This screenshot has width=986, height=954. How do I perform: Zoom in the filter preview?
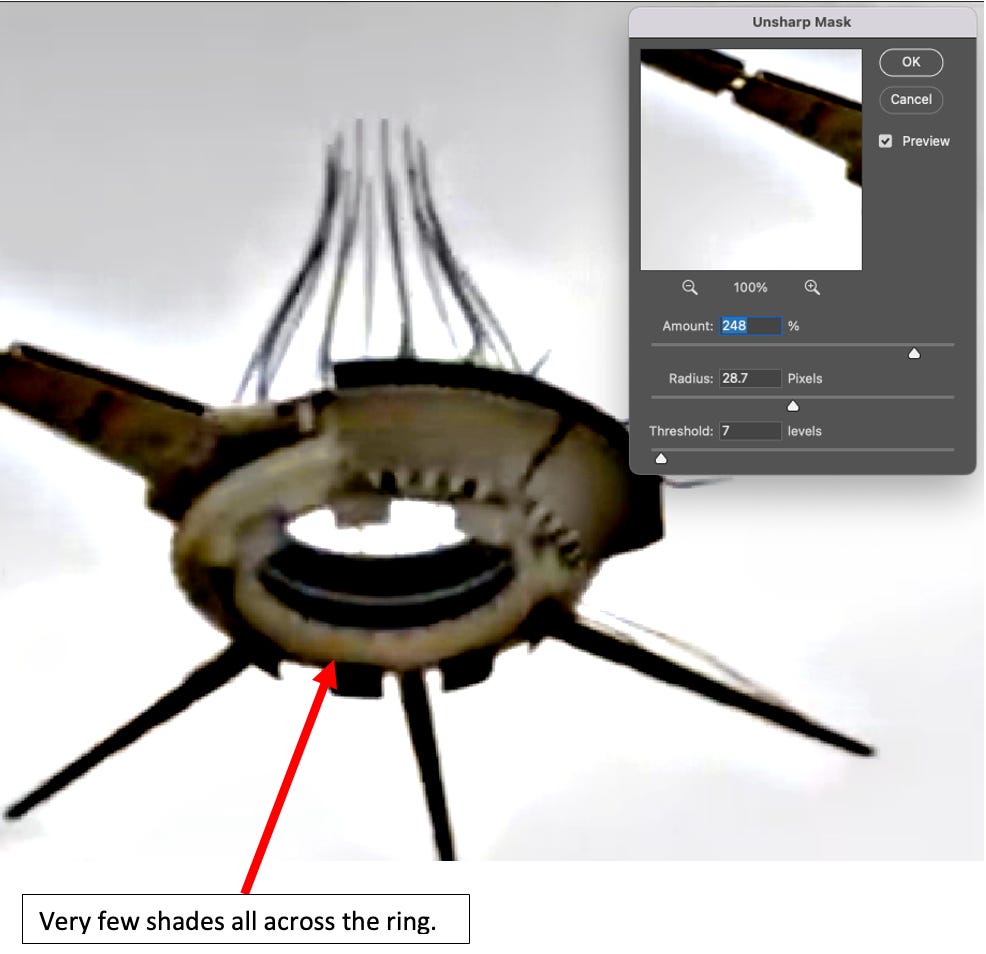pyautogui.click(x=812, y=287)
